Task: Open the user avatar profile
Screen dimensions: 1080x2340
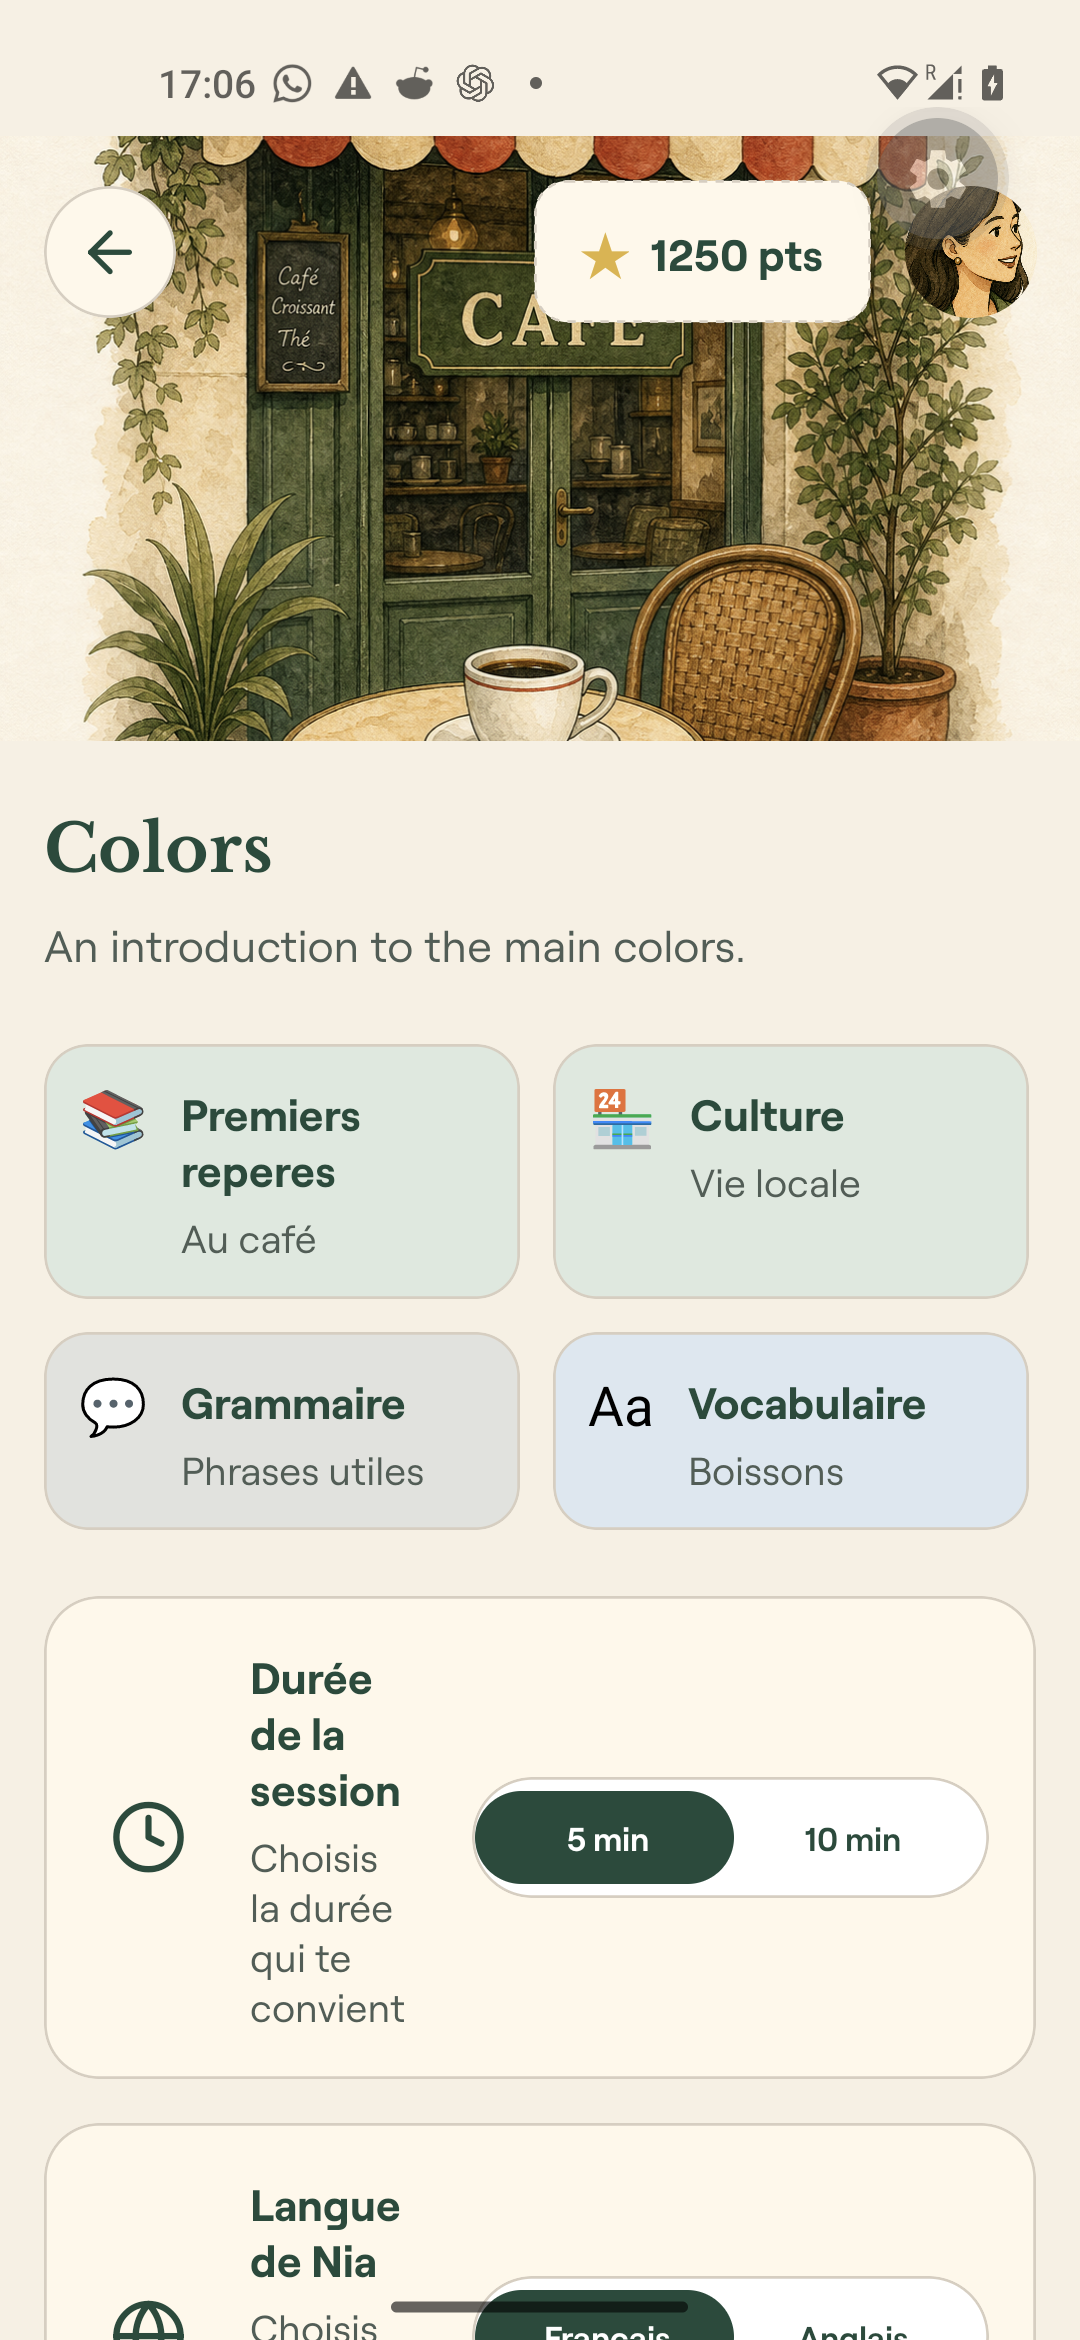Action: (x=967, y=252)
